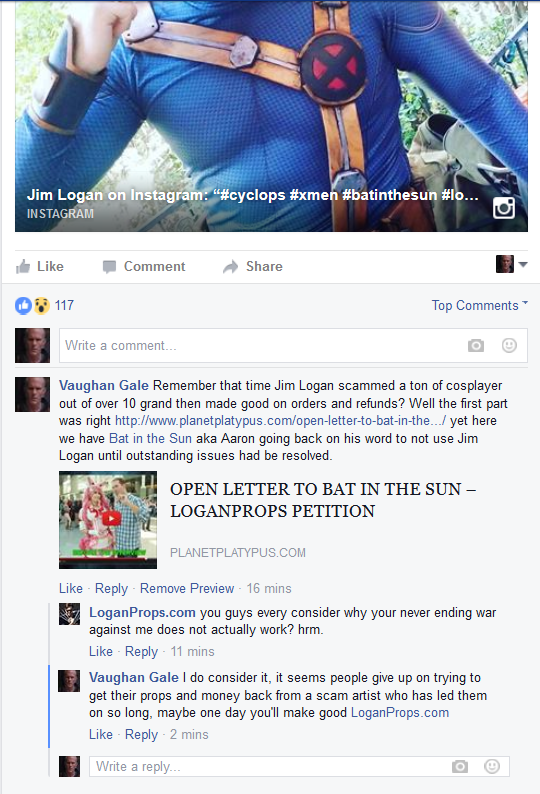This screenshot has width=540, height=794.
Task: Attach a photo using comment box camera icon
Action: tap(476, 345)
